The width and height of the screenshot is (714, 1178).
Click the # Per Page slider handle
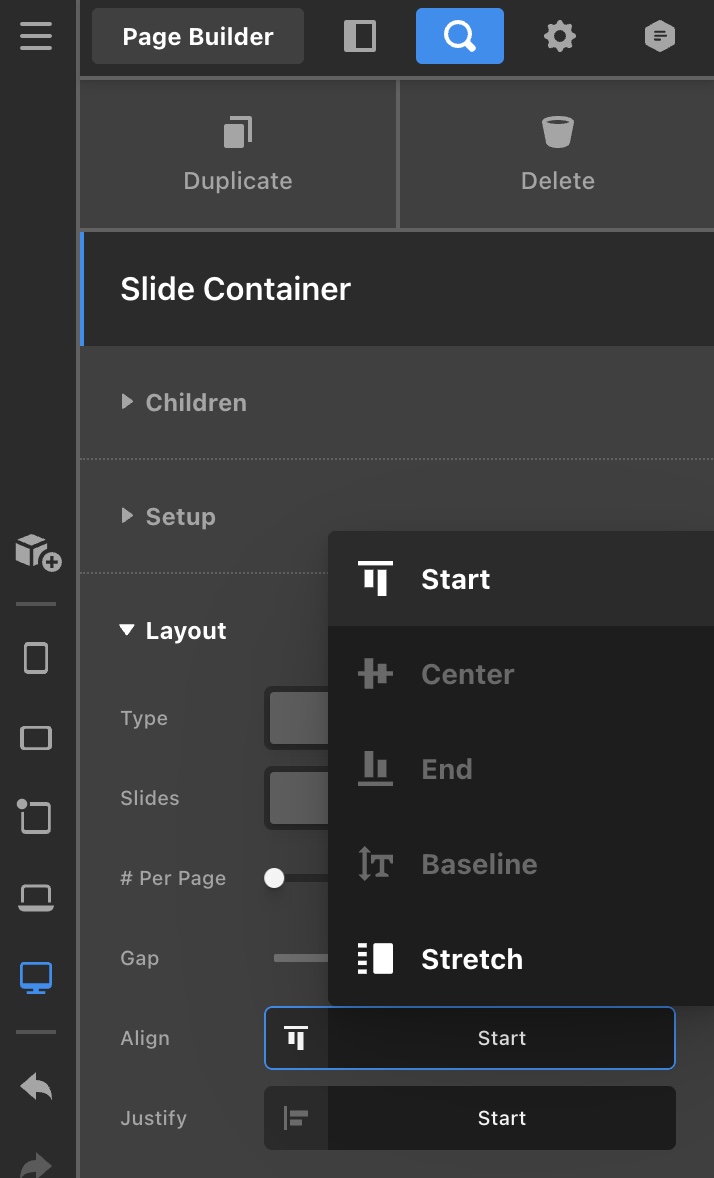pos(274,878)
